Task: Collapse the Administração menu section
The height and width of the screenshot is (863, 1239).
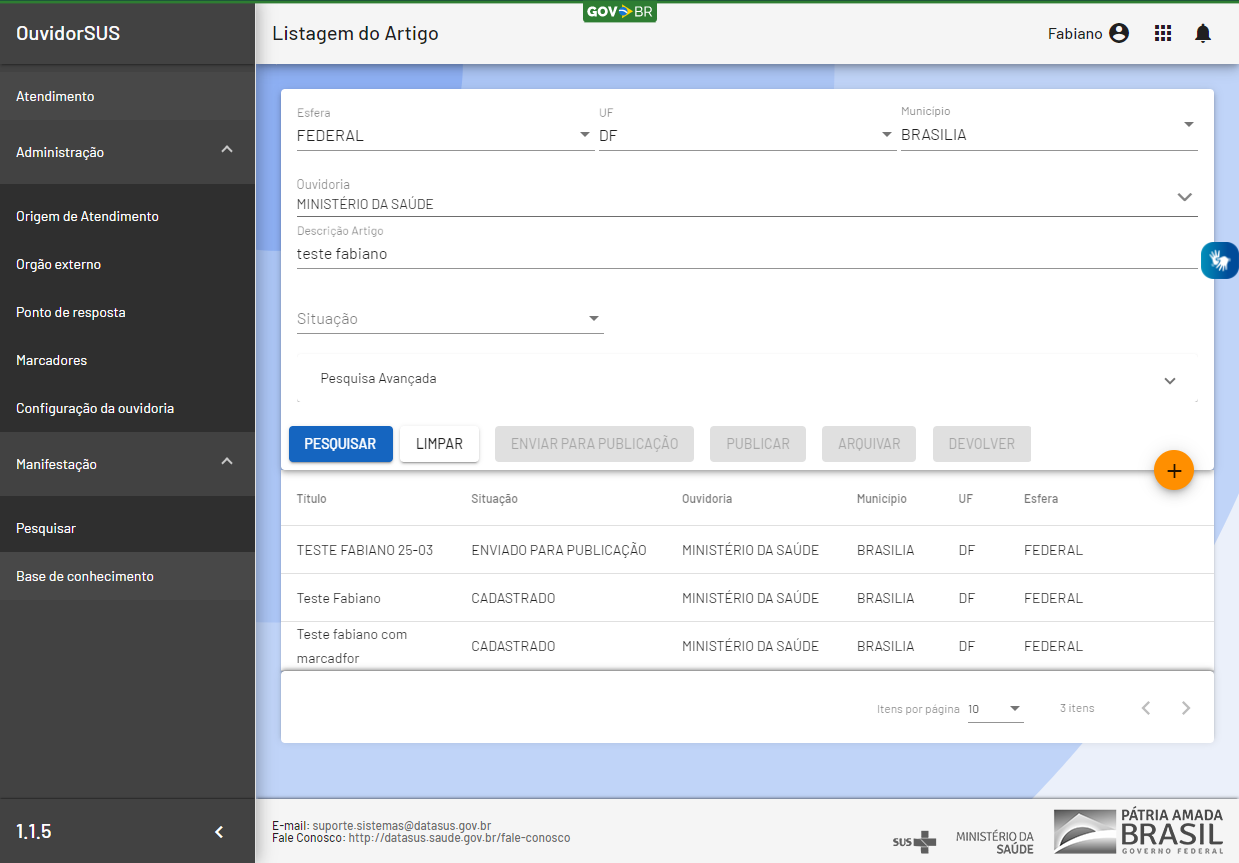Action: pos(227,152)
